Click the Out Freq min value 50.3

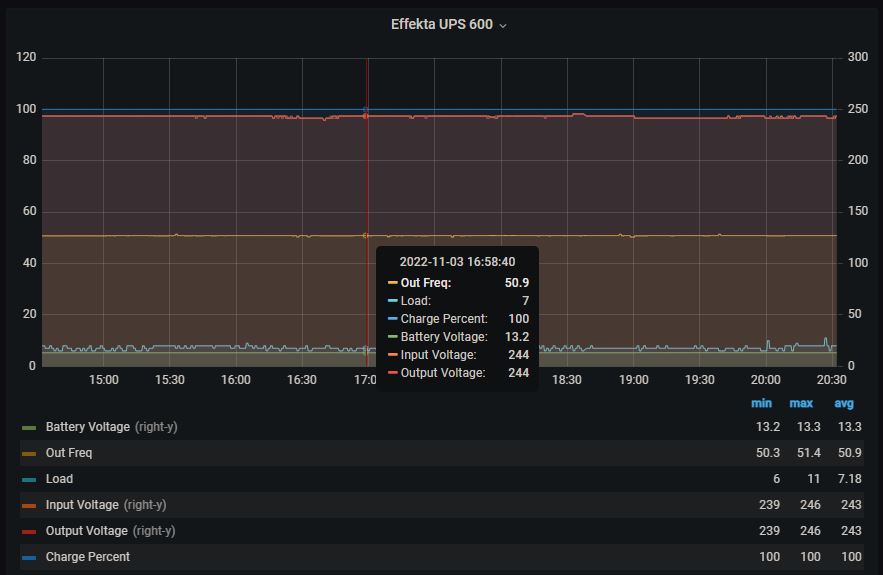(768, 453)
